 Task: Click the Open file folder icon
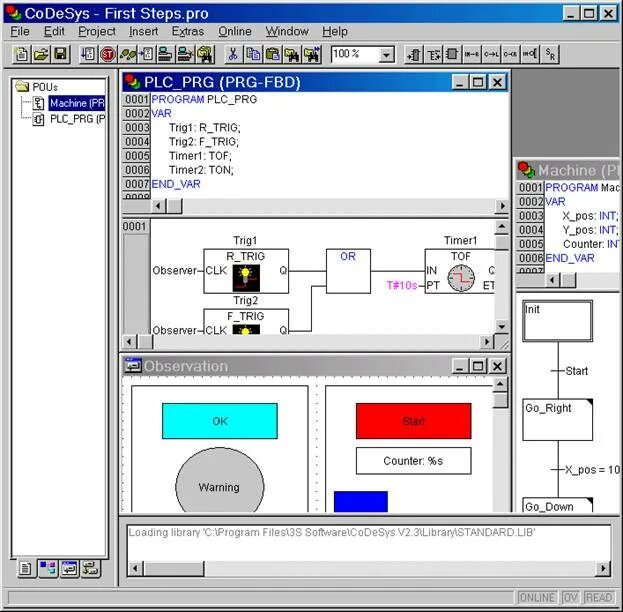(41, 54)
